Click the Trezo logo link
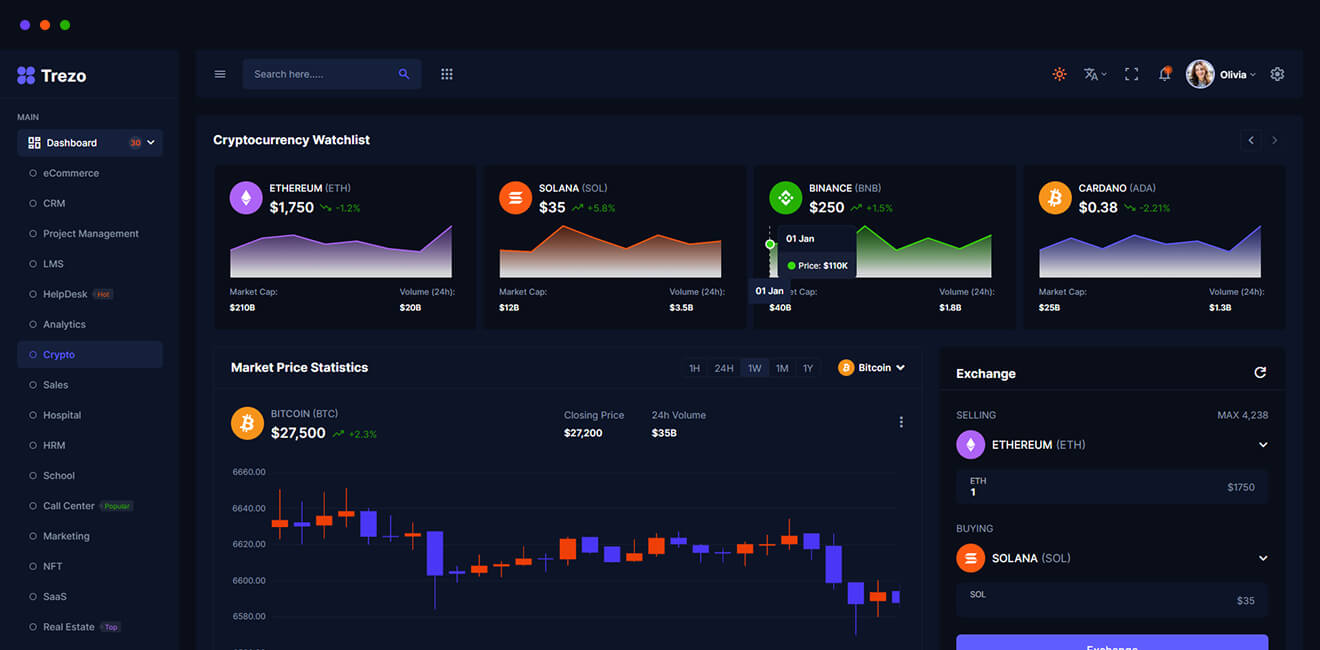This screenshot has width=1320, height=650. (52, 76)
